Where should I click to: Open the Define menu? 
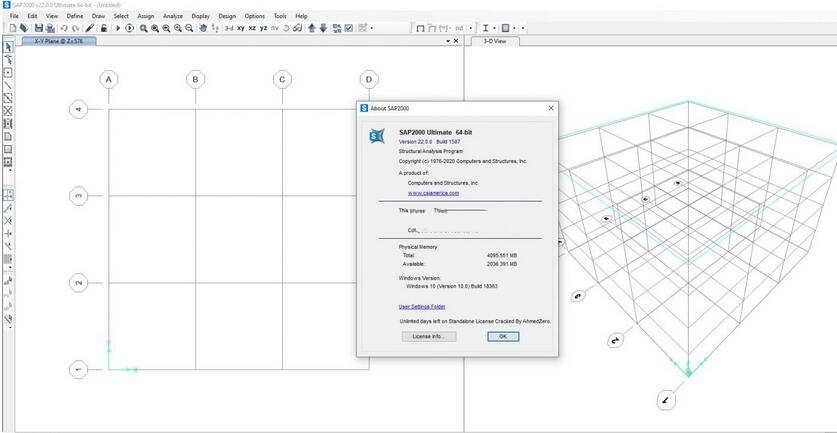click(75, 16)
